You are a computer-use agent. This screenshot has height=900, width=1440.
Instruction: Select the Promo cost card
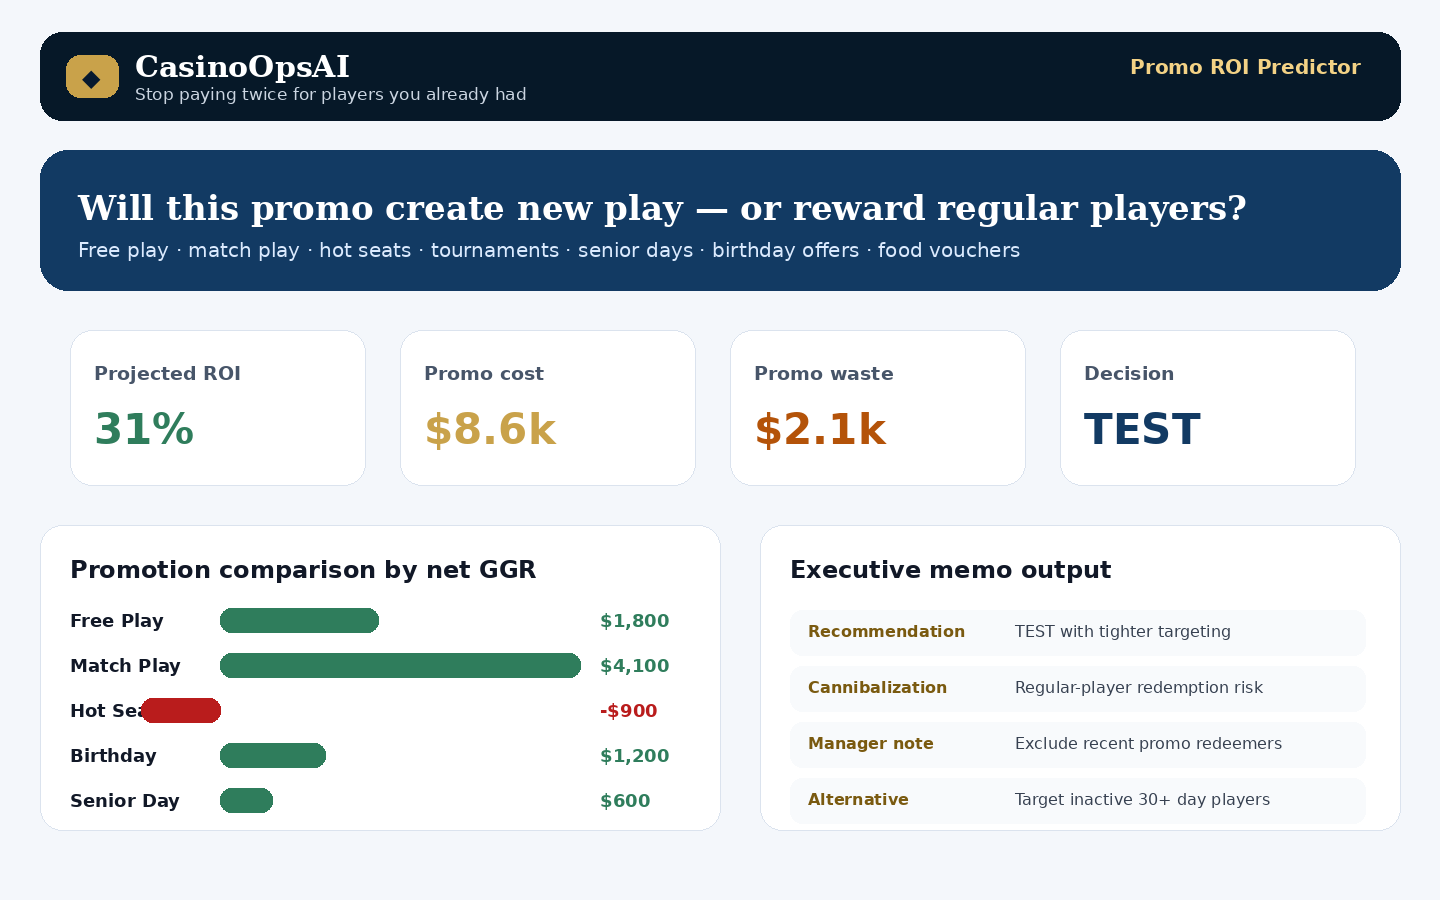548,408
